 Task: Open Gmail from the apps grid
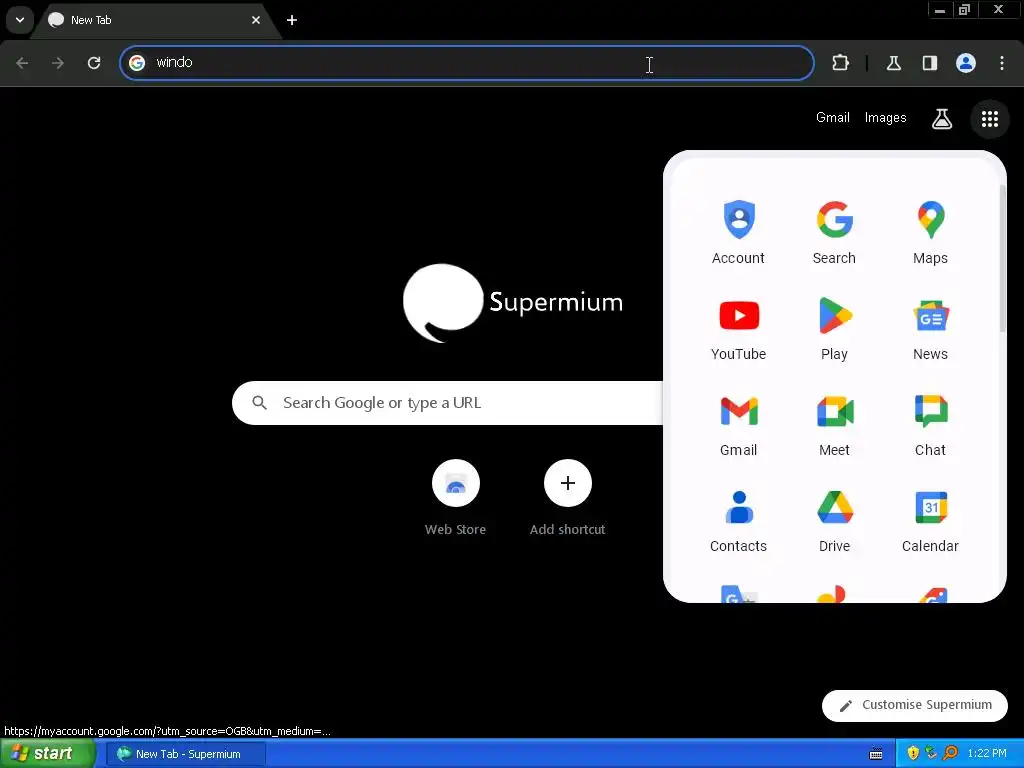739,424
